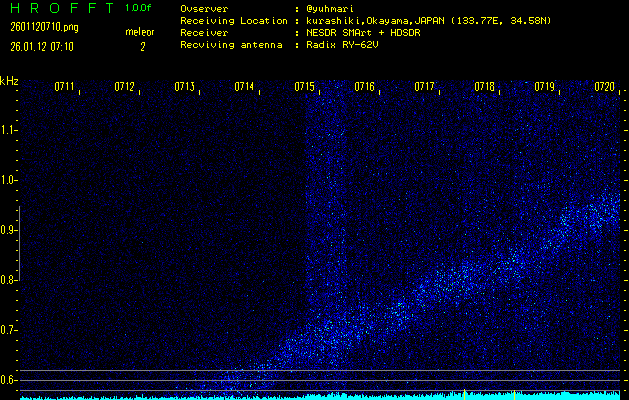Click the 0713 time marker
Viewport: 629px width, 400px height.
[x=184, y=87]
